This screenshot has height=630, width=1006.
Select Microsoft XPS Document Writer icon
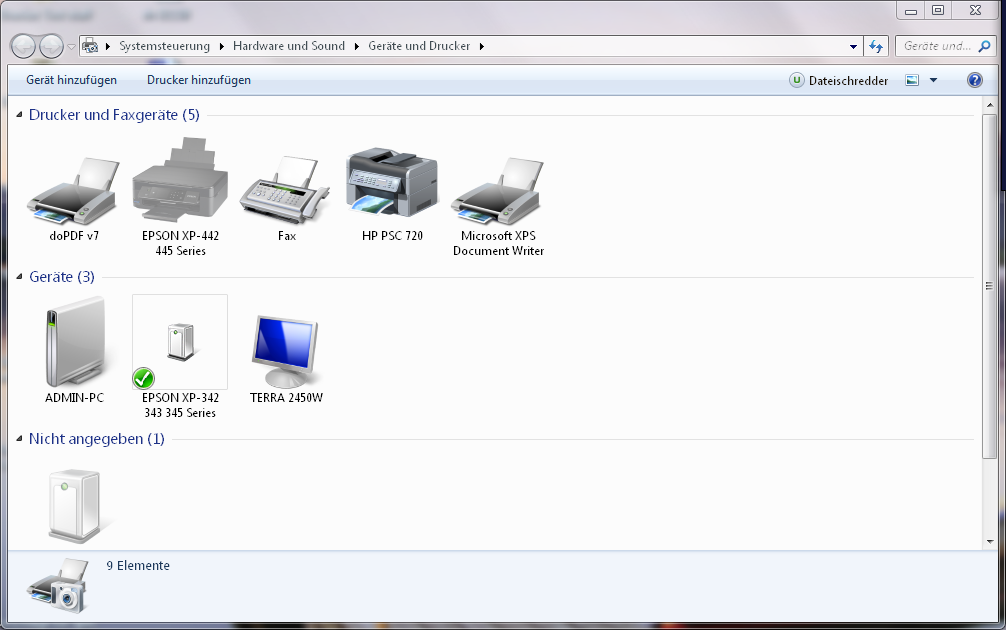click(498, 191)
